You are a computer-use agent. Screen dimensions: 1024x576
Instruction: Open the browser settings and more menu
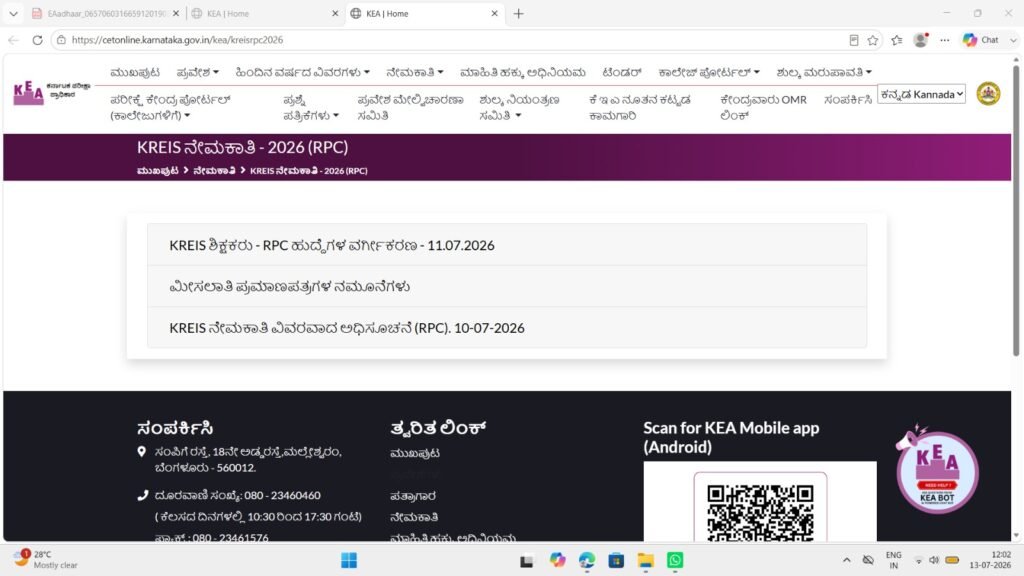coord(944,40)
